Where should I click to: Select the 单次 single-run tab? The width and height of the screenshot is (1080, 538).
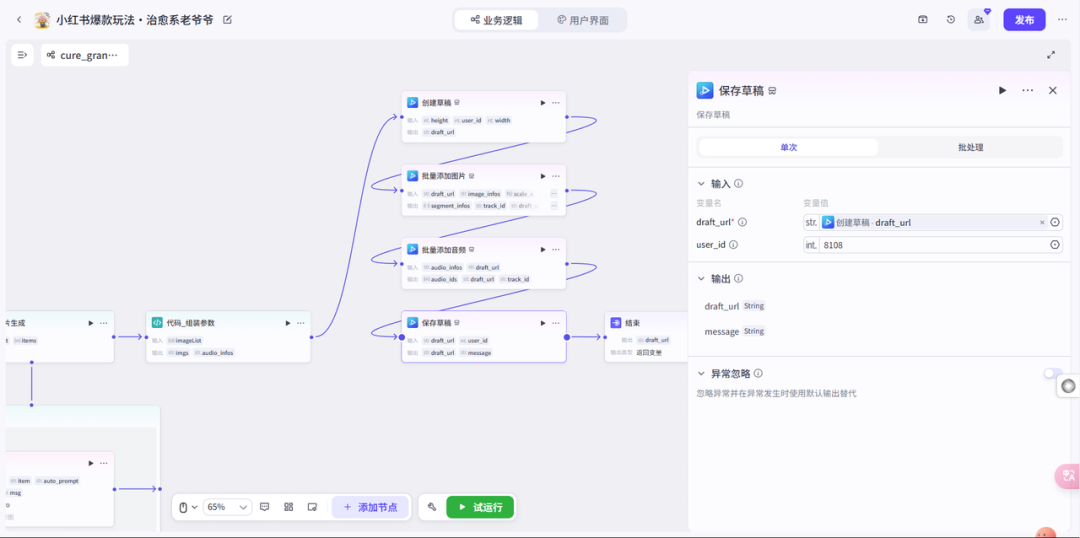[x=789, y=147]
